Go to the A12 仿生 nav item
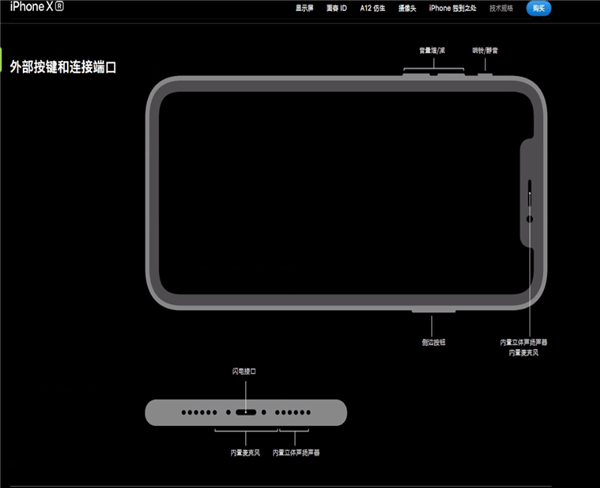Screen dimensions: 600x488 [372, 8]
